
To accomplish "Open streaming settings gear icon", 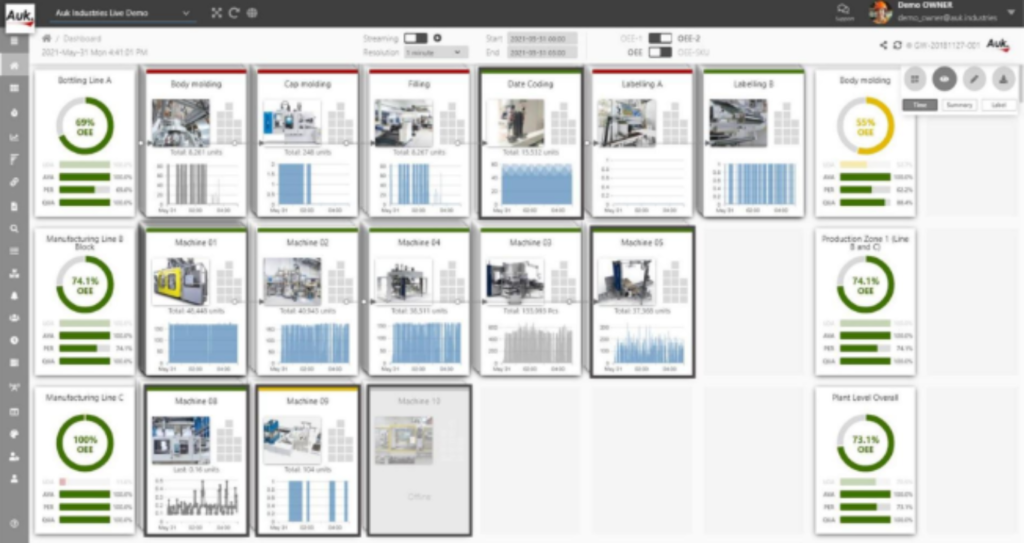I will click(x=438, y=37).
